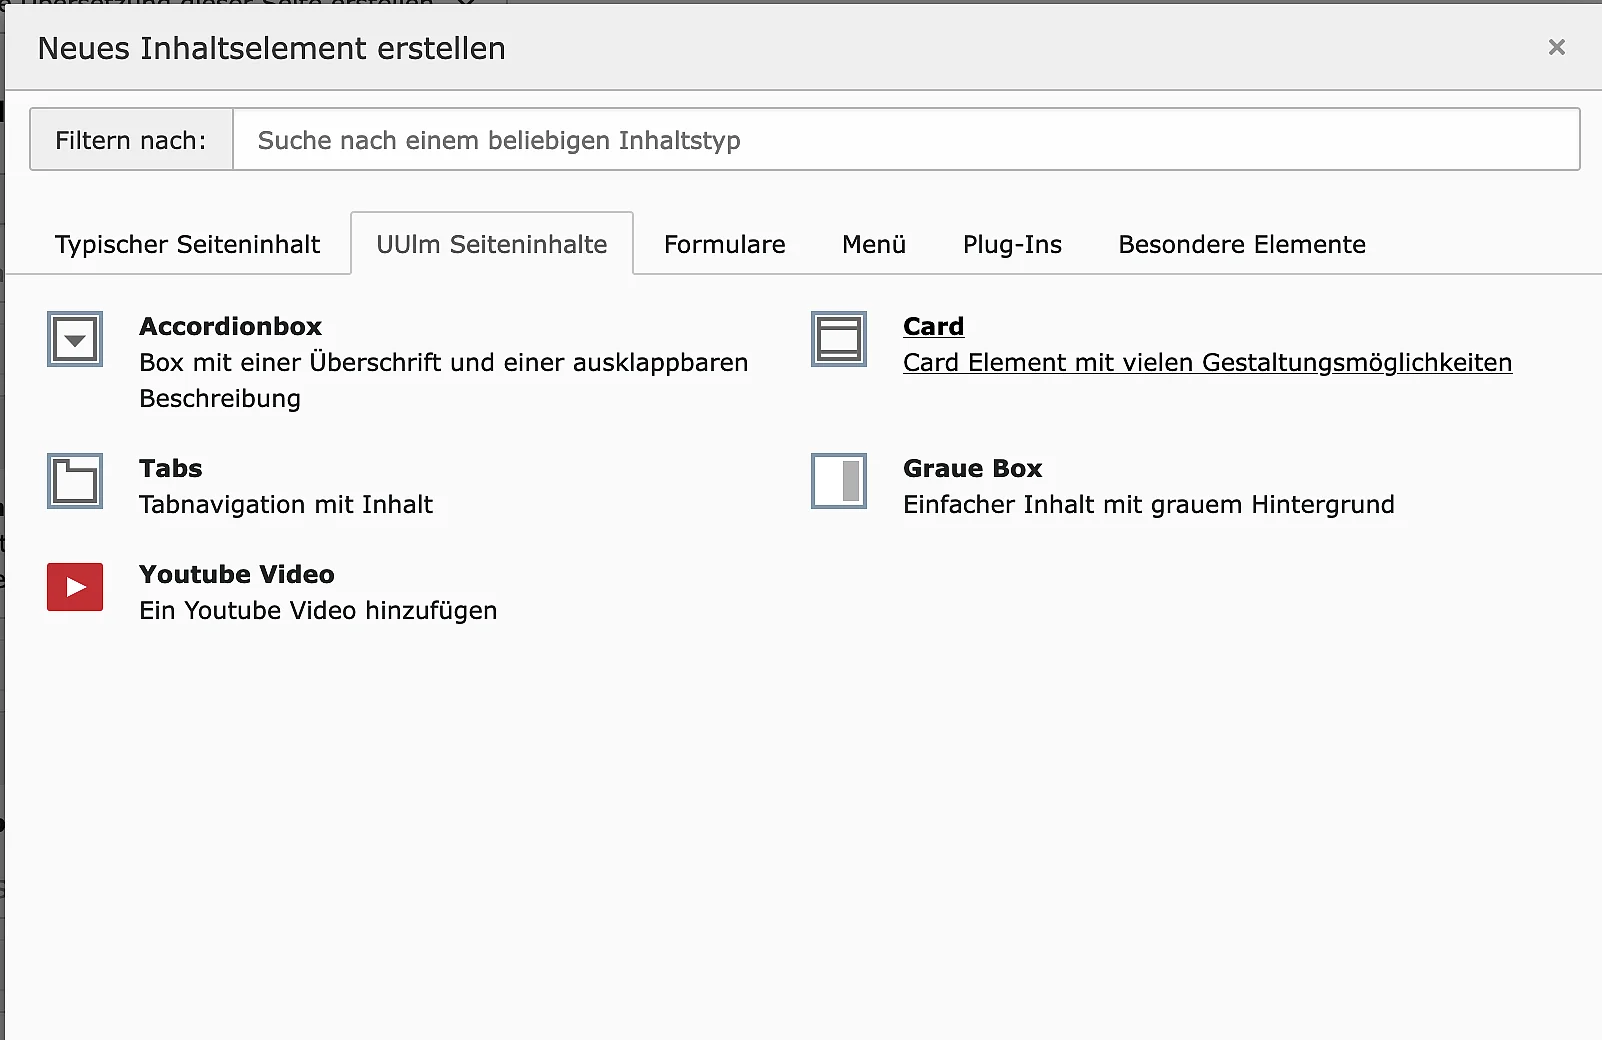Click the Card element icon
Viewport: 1602px width, 1040px height.
839,339
